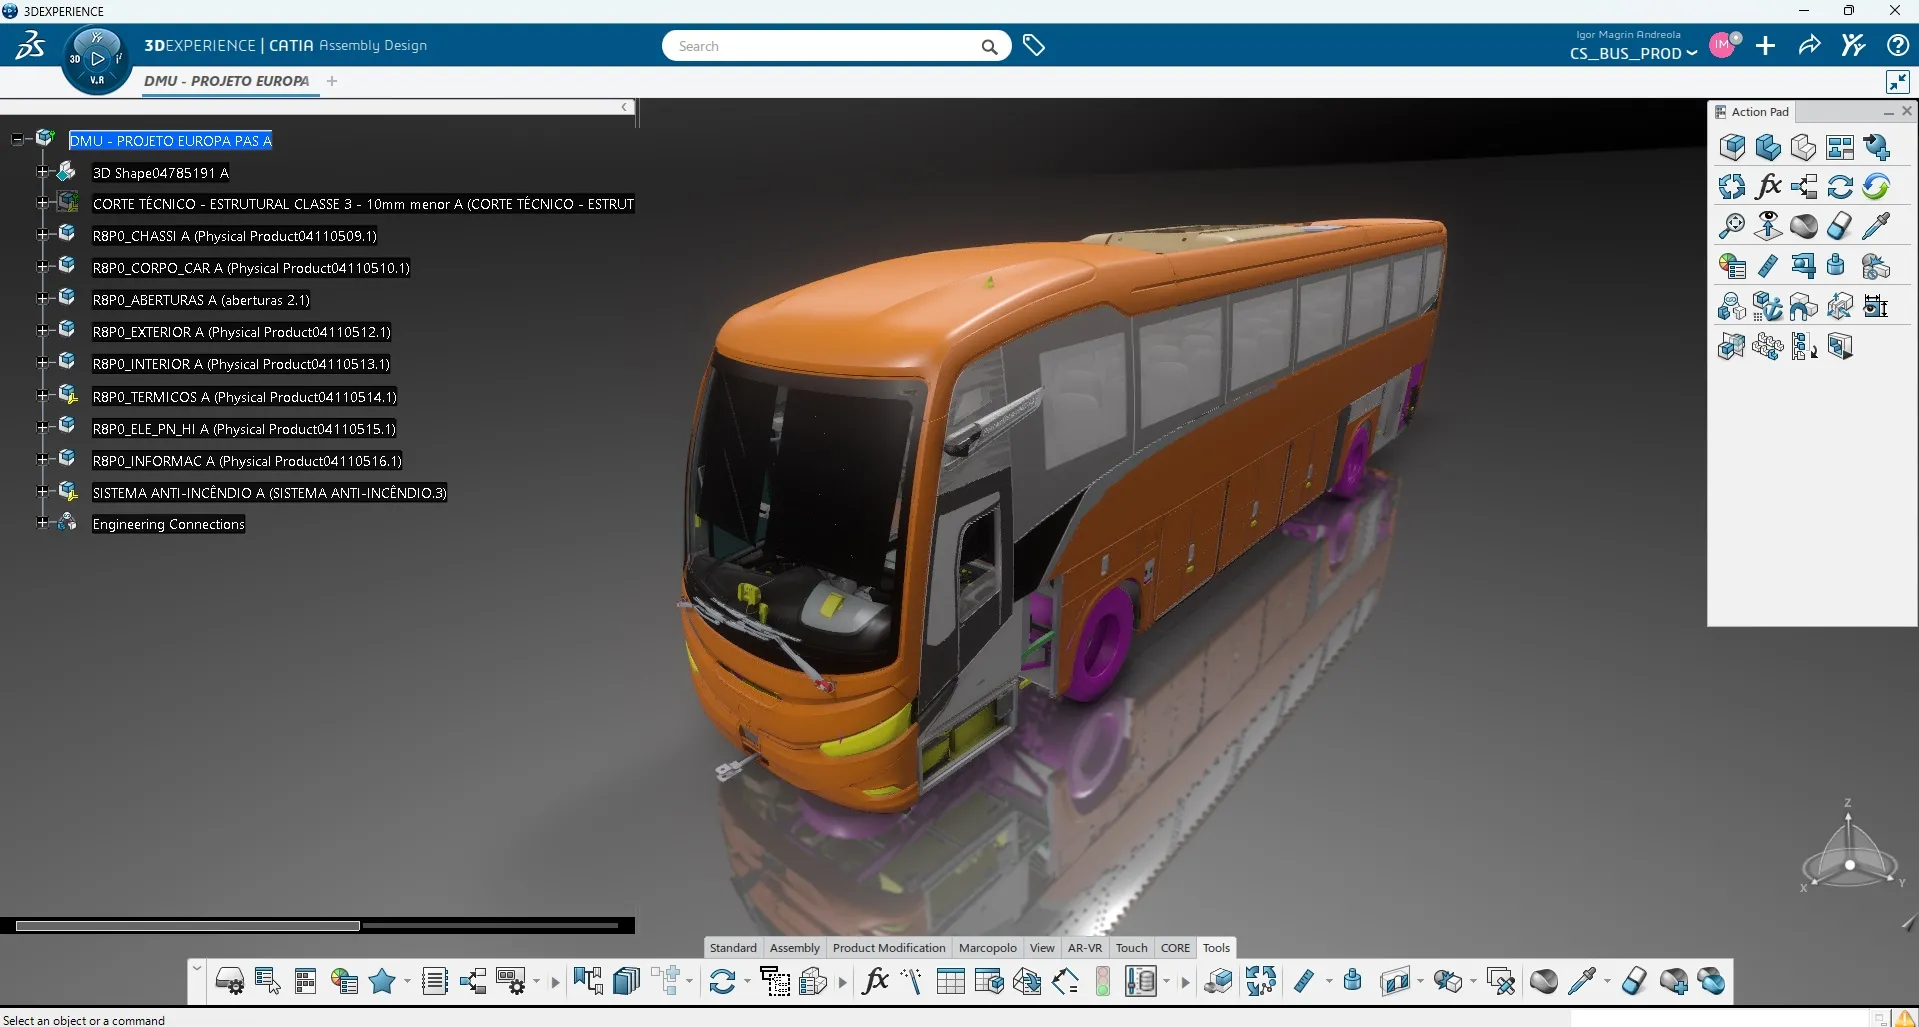
Task: Open the table tool in bottom toolbar
Action: [949, 981]
